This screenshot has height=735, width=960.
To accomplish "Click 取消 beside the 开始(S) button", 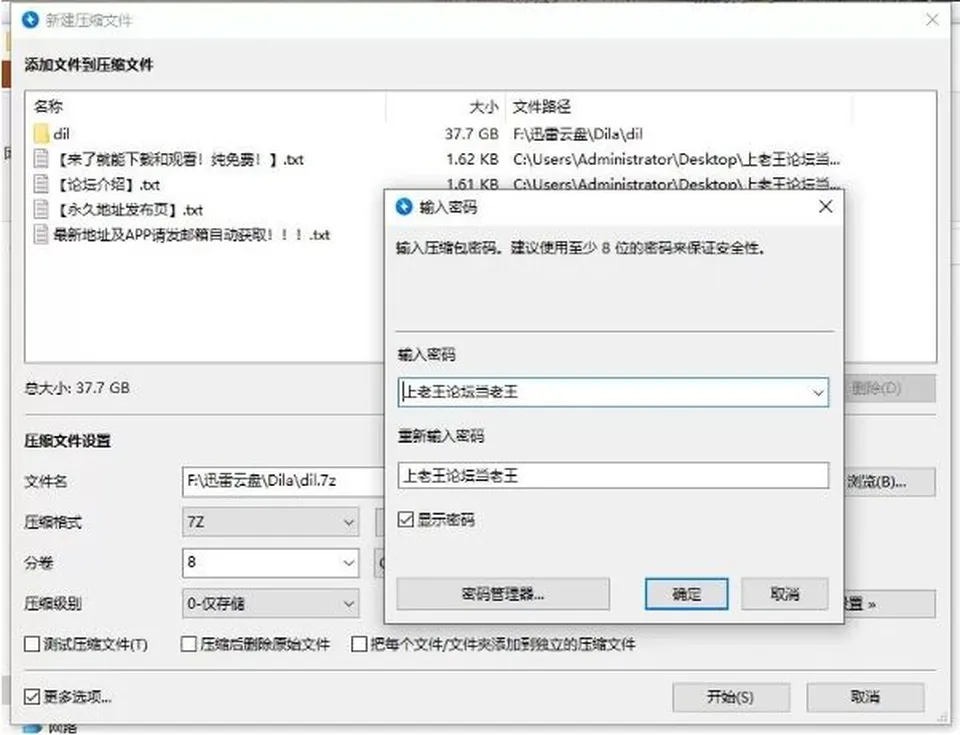I will [865, 697].
